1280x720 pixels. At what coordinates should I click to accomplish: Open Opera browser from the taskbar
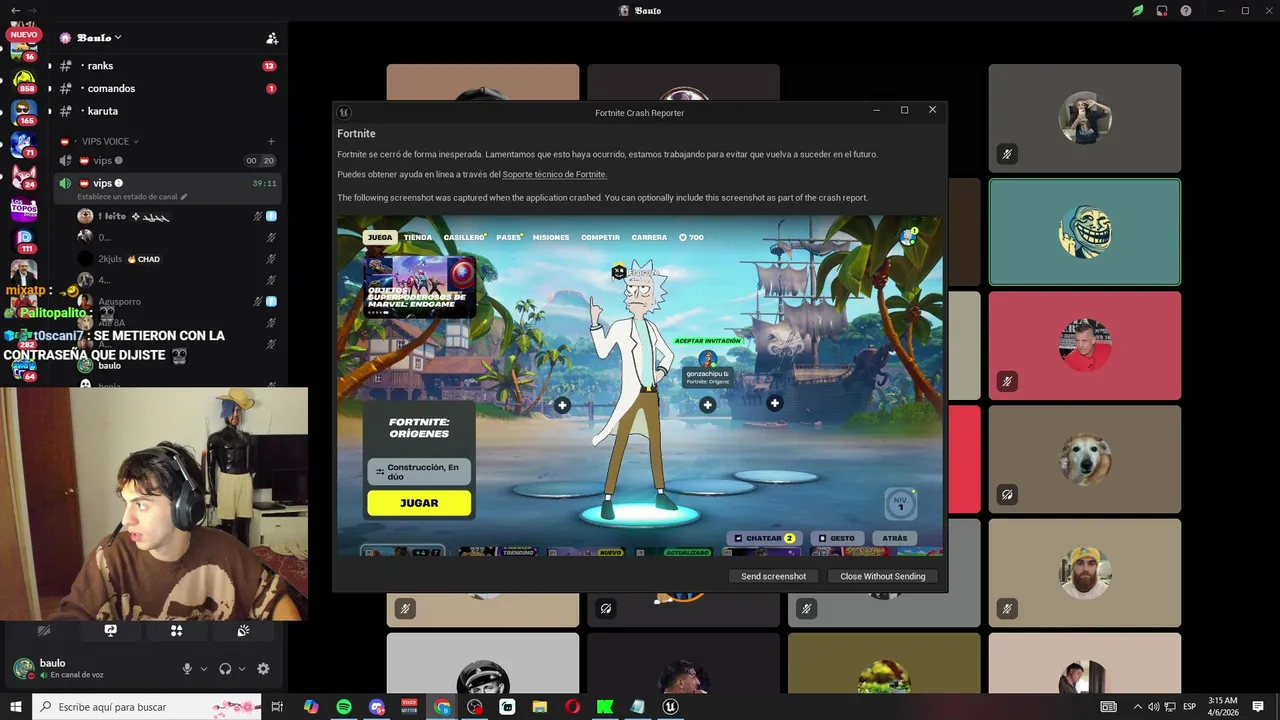coord(572,707)
